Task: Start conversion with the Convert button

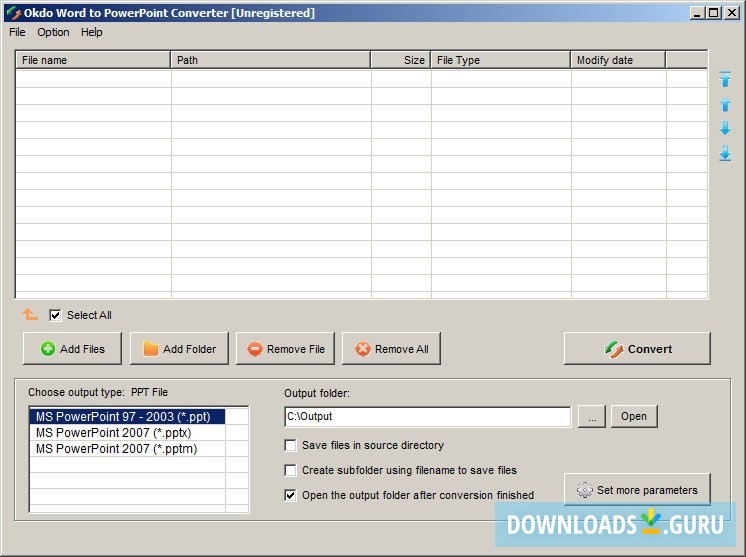Action: [637, 349]
